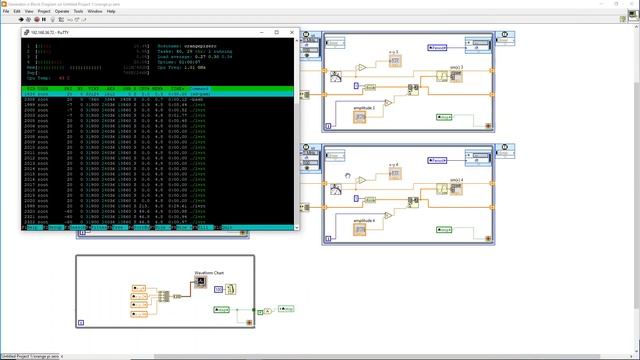Open the Project menu

44,11
